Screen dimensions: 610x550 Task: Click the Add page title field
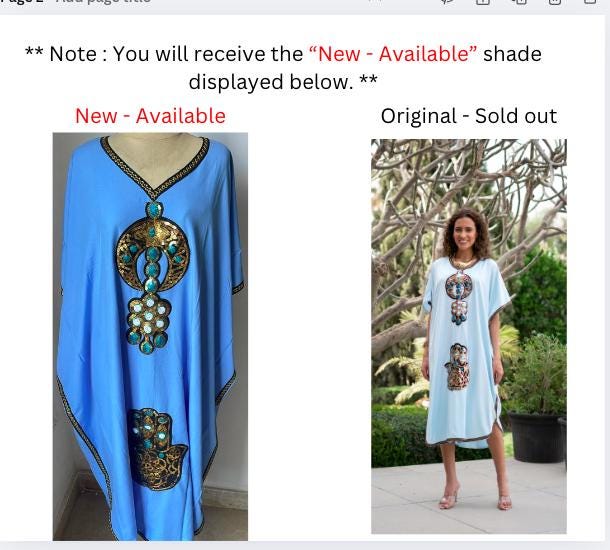point(103,2)
